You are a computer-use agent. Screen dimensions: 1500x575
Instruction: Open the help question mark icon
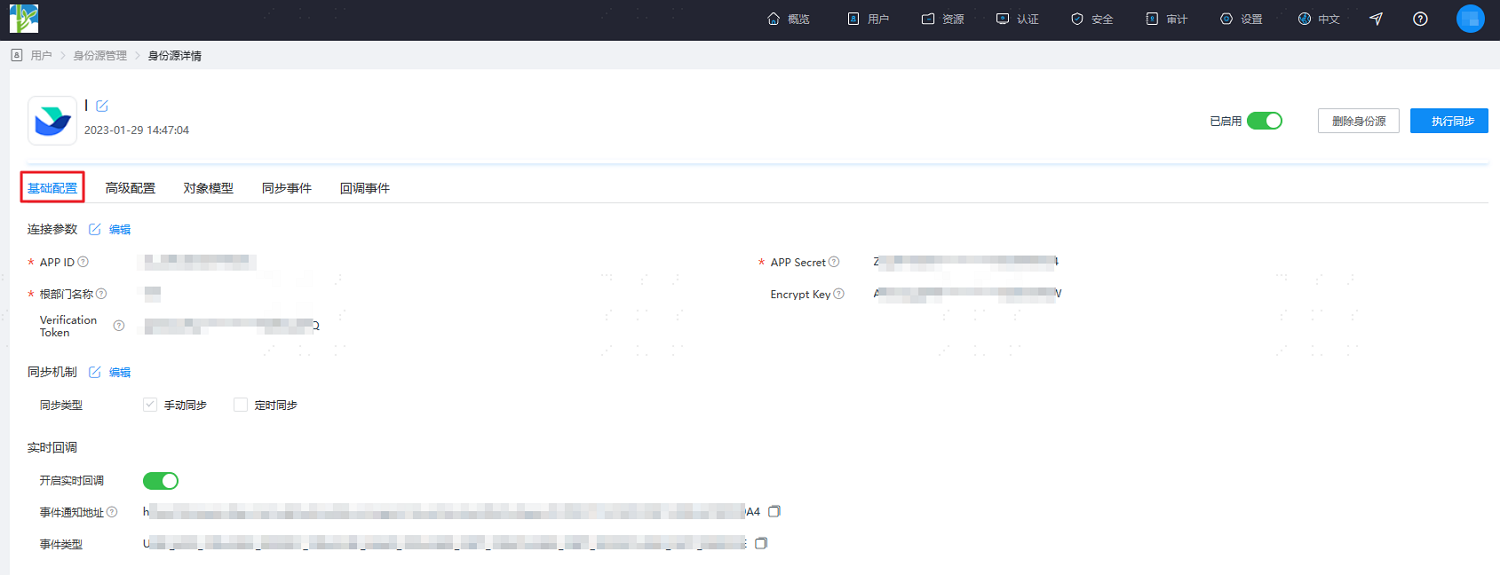point(1420,19)
